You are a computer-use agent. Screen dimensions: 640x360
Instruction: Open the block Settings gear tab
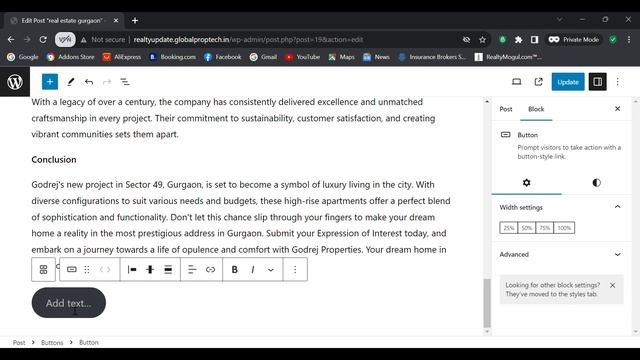click(x=527, y=182)
